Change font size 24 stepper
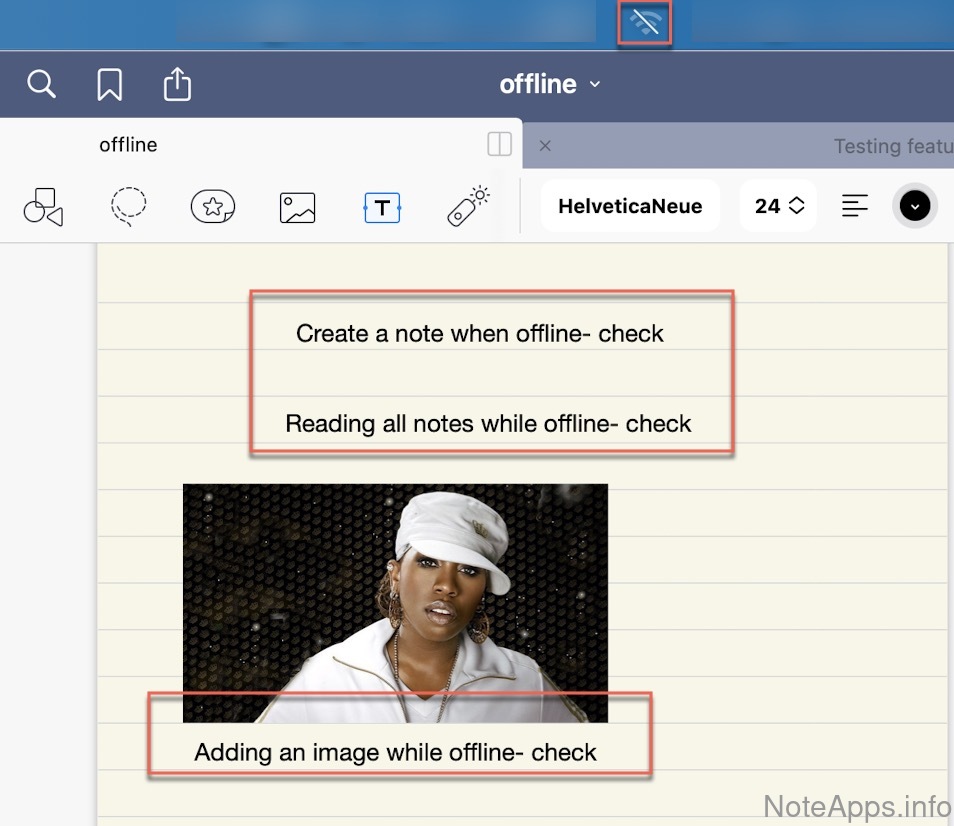 pyautogui.click(x=779, y=206)
